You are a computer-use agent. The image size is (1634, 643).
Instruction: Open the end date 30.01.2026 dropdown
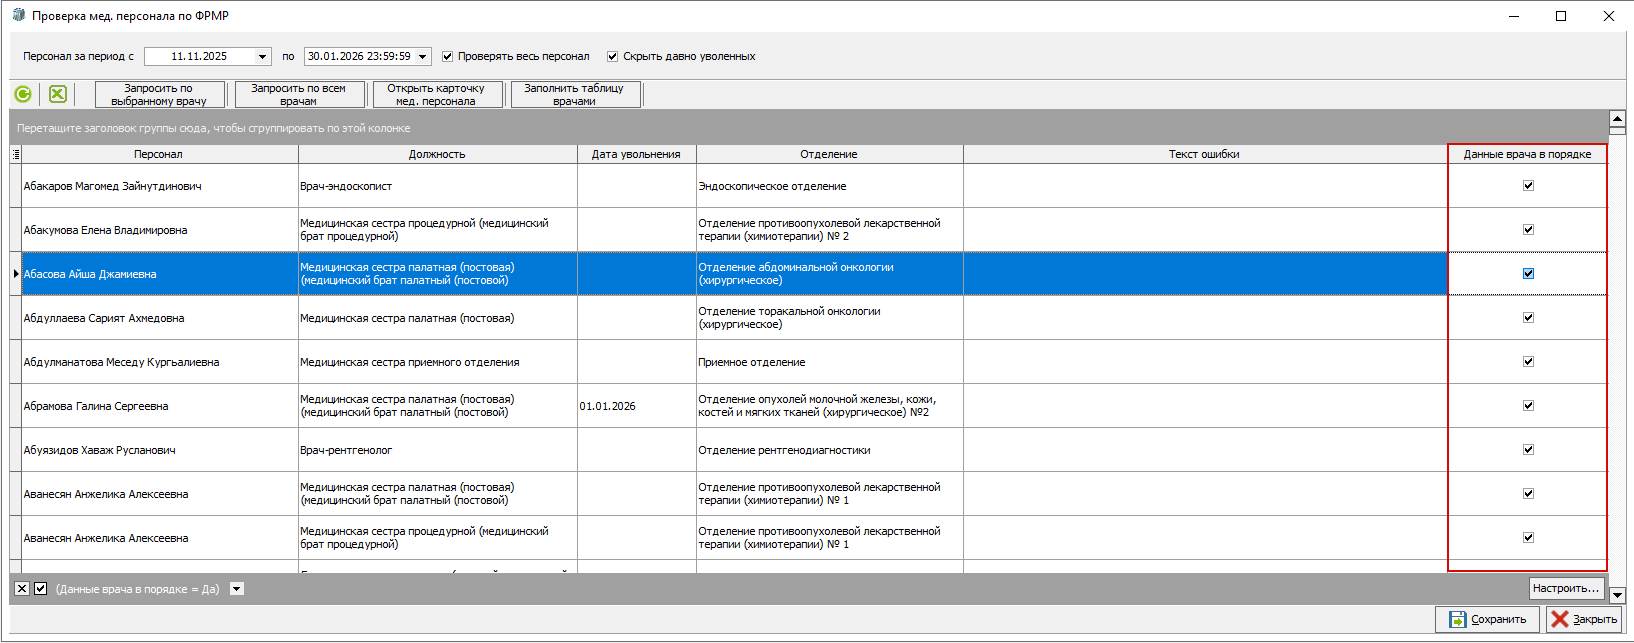pyautogui.click(x=423, y=57)
